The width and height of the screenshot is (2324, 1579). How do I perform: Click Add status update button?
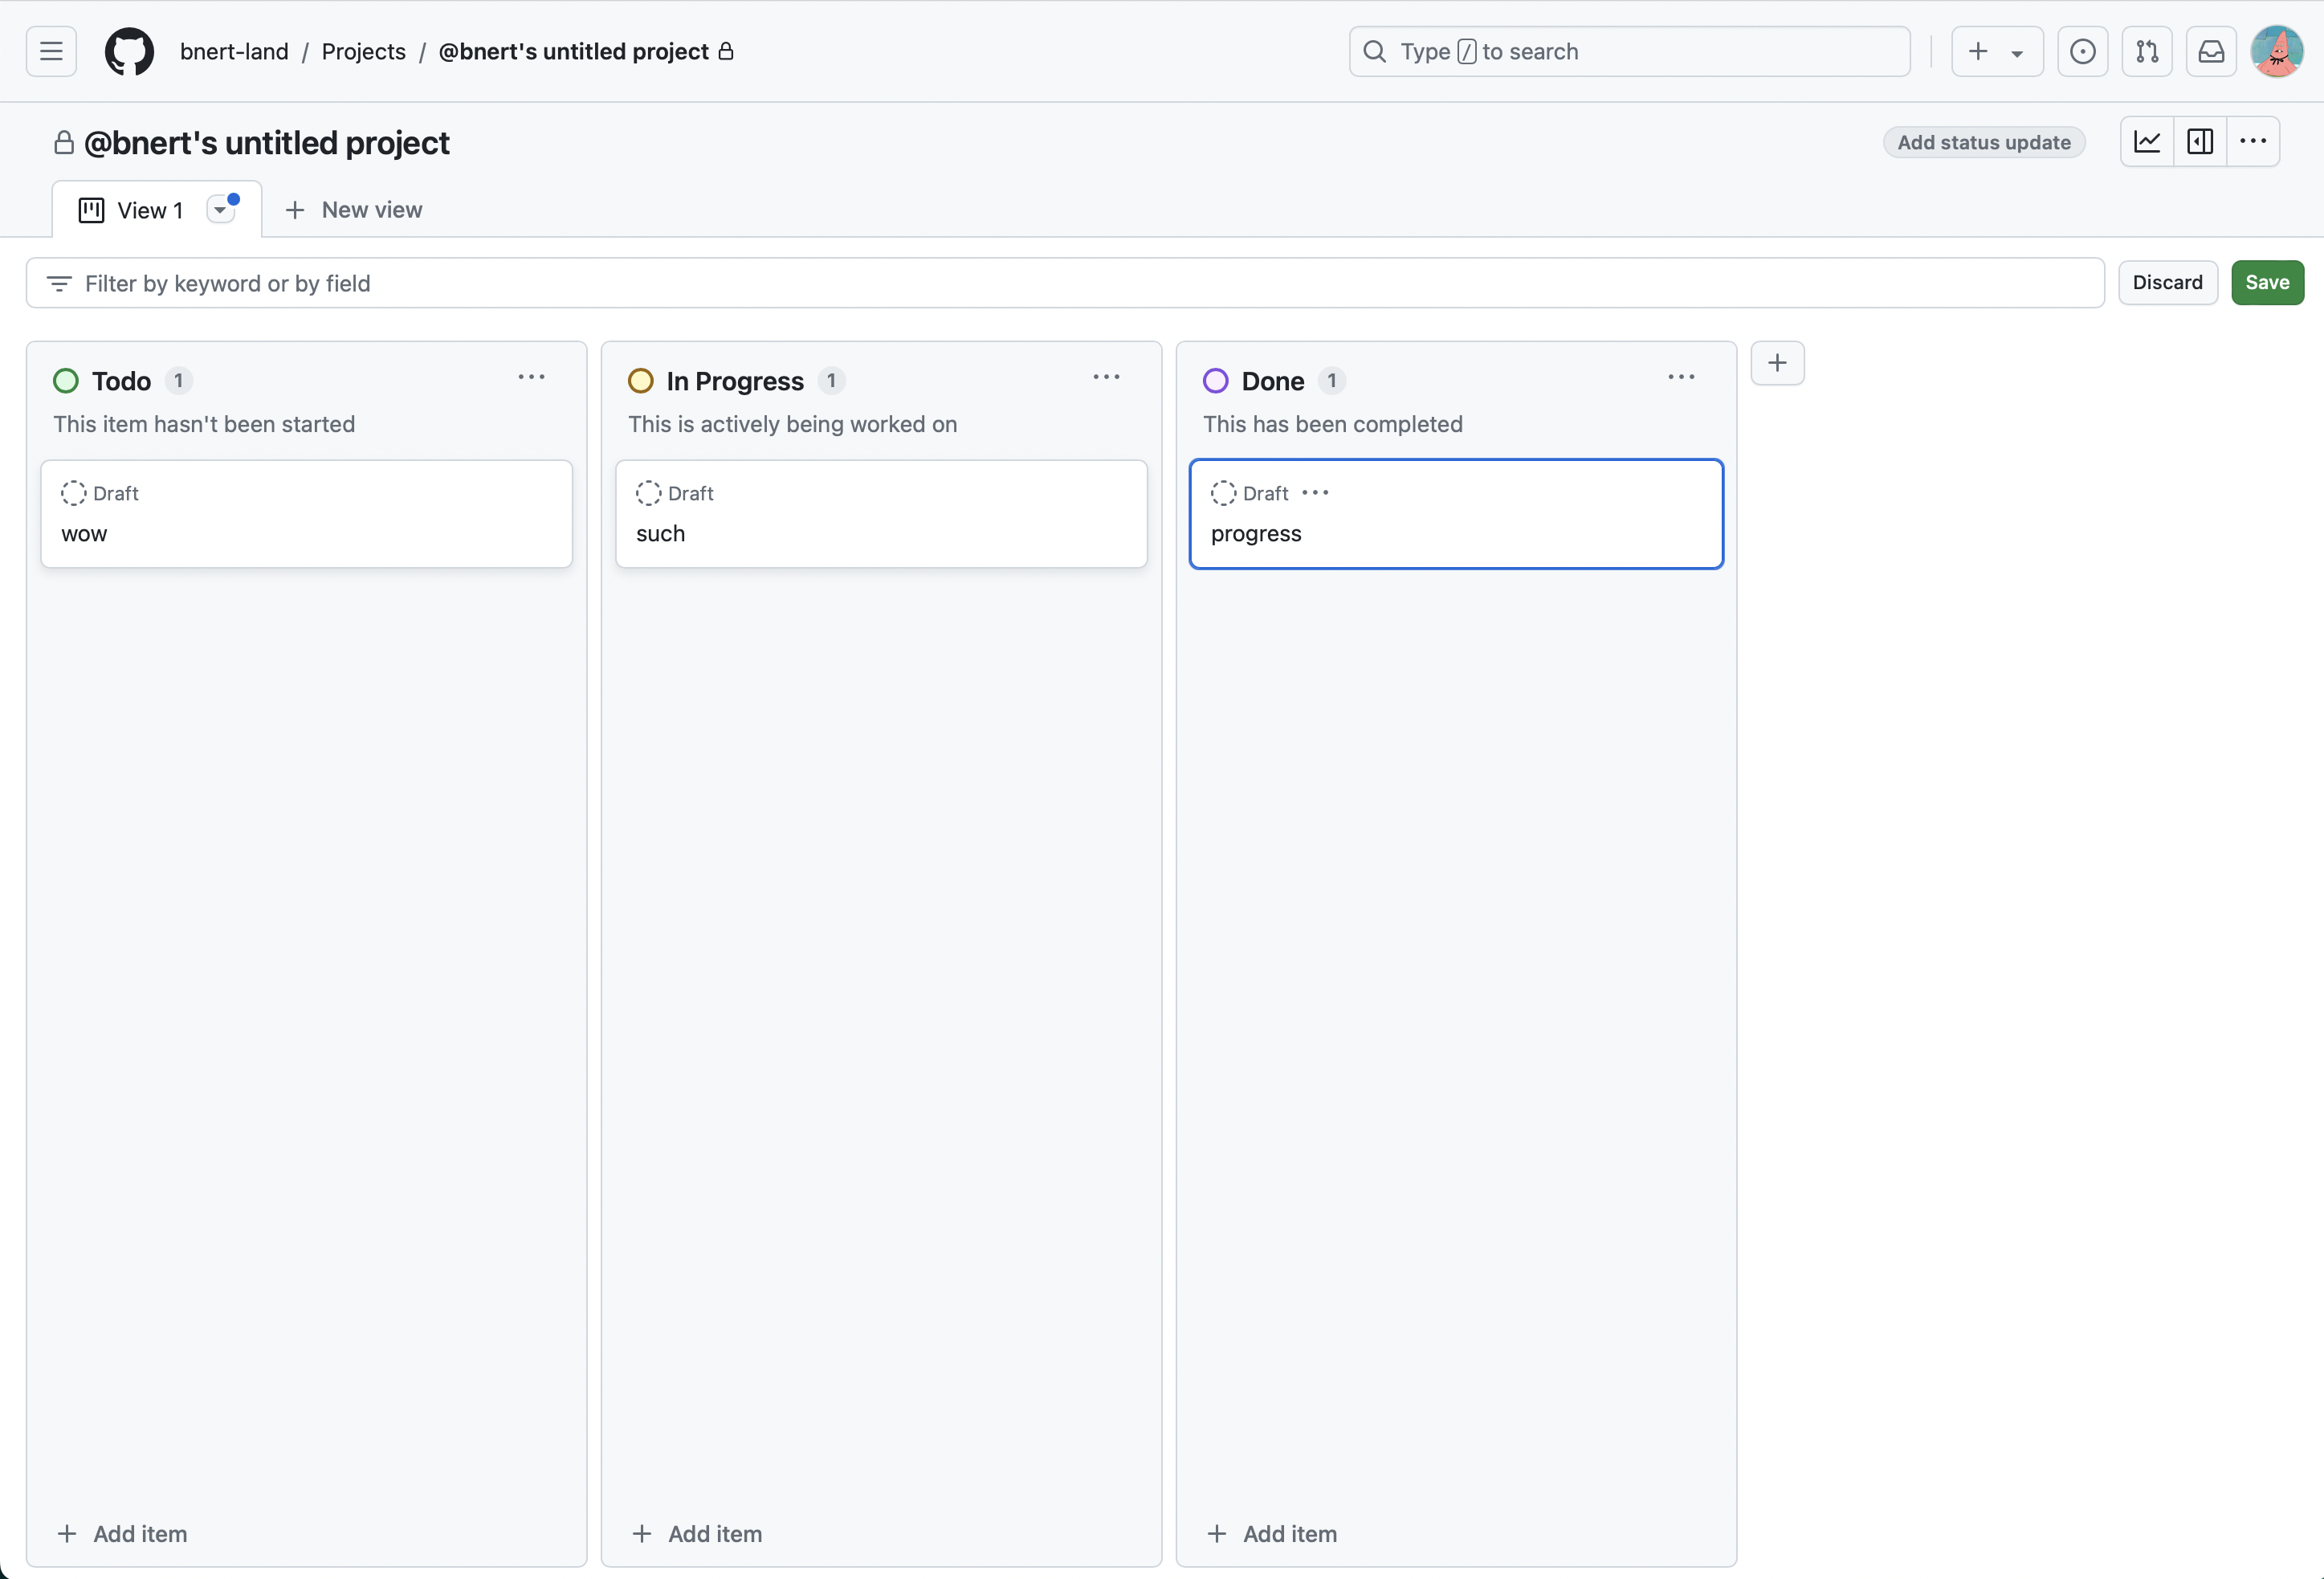[1983, 143]
